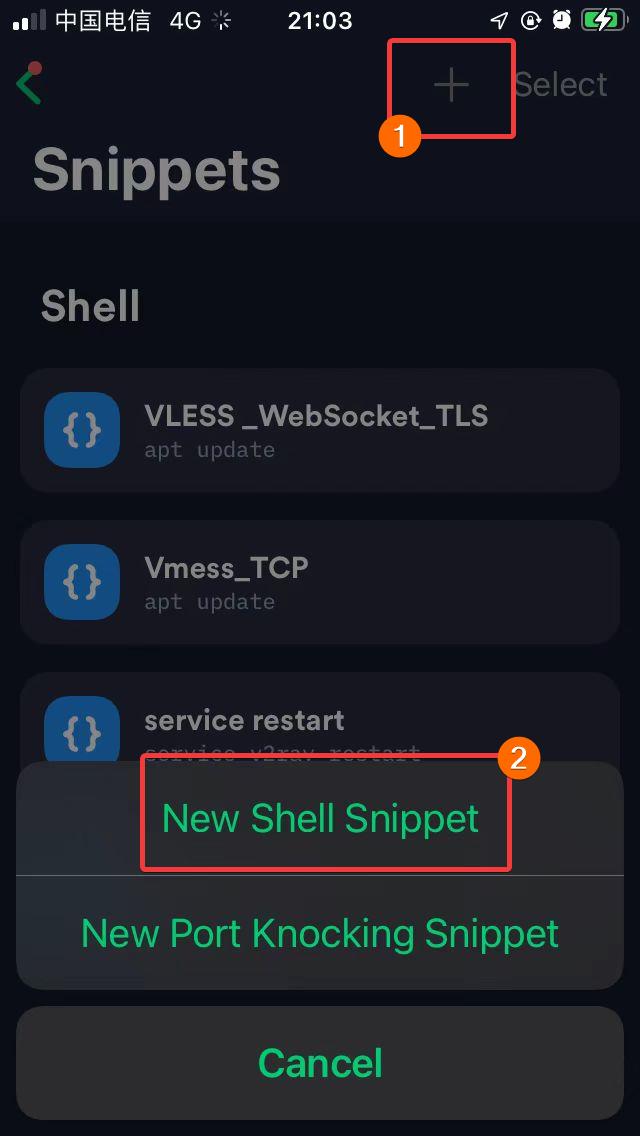Tap the rotation lock status icon
Screen dimensions: 640x1136
pyautogui.click(x=531, y=20)
